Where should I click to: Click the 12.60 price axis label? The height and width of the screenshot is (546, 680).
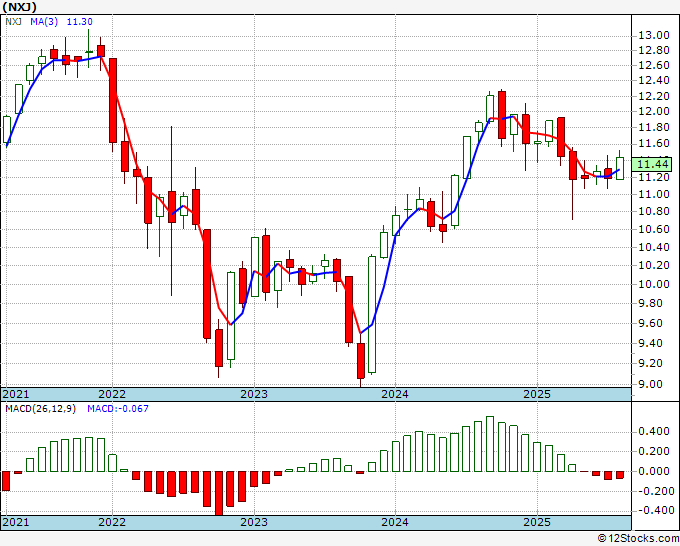[654, 65]
